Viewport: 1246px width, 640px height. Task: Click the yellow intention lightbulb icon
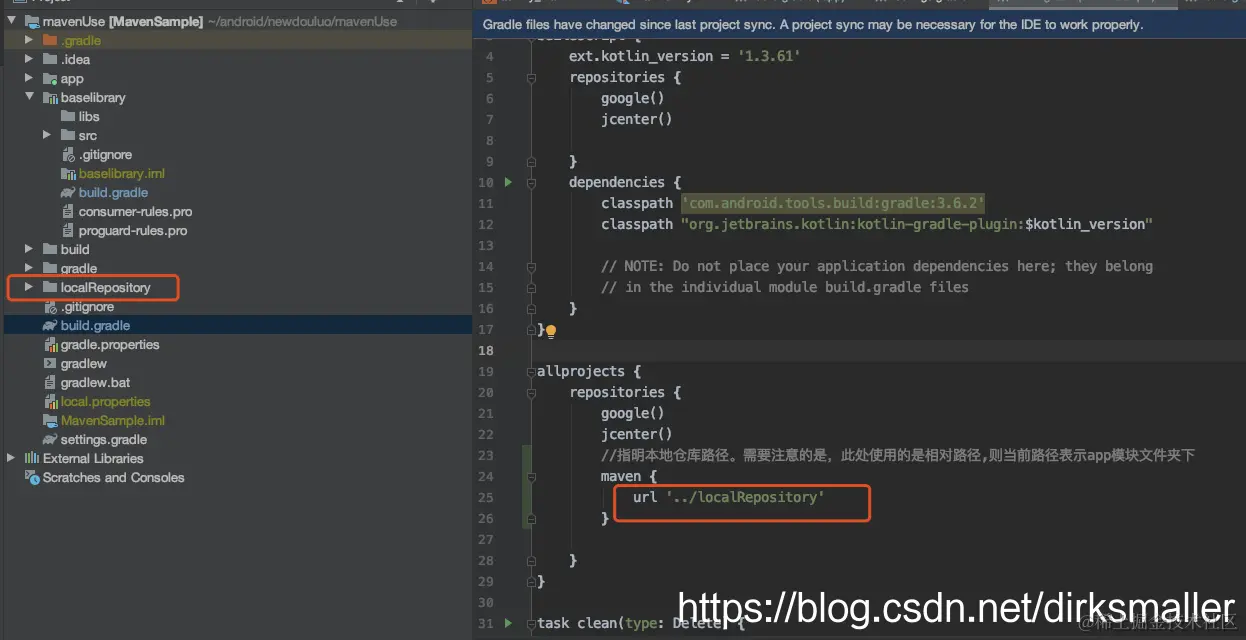pyautogui.click(x=550, y=330)
